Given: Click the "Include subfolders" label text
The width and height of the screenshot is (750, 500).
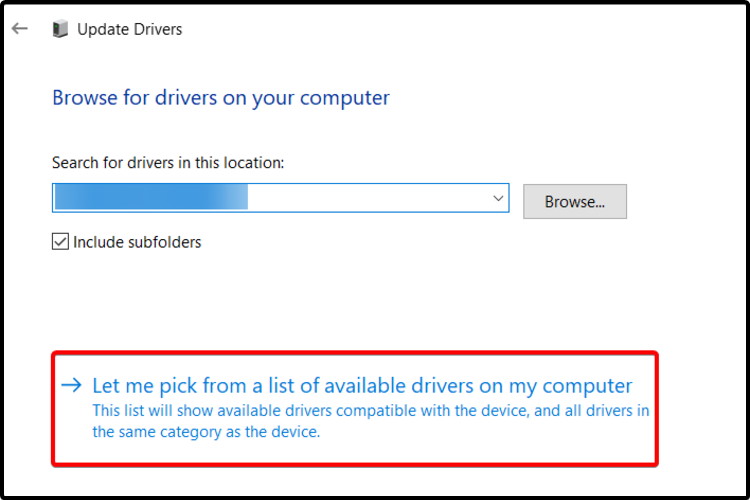Looking at the screenshot, I should 137,242.
